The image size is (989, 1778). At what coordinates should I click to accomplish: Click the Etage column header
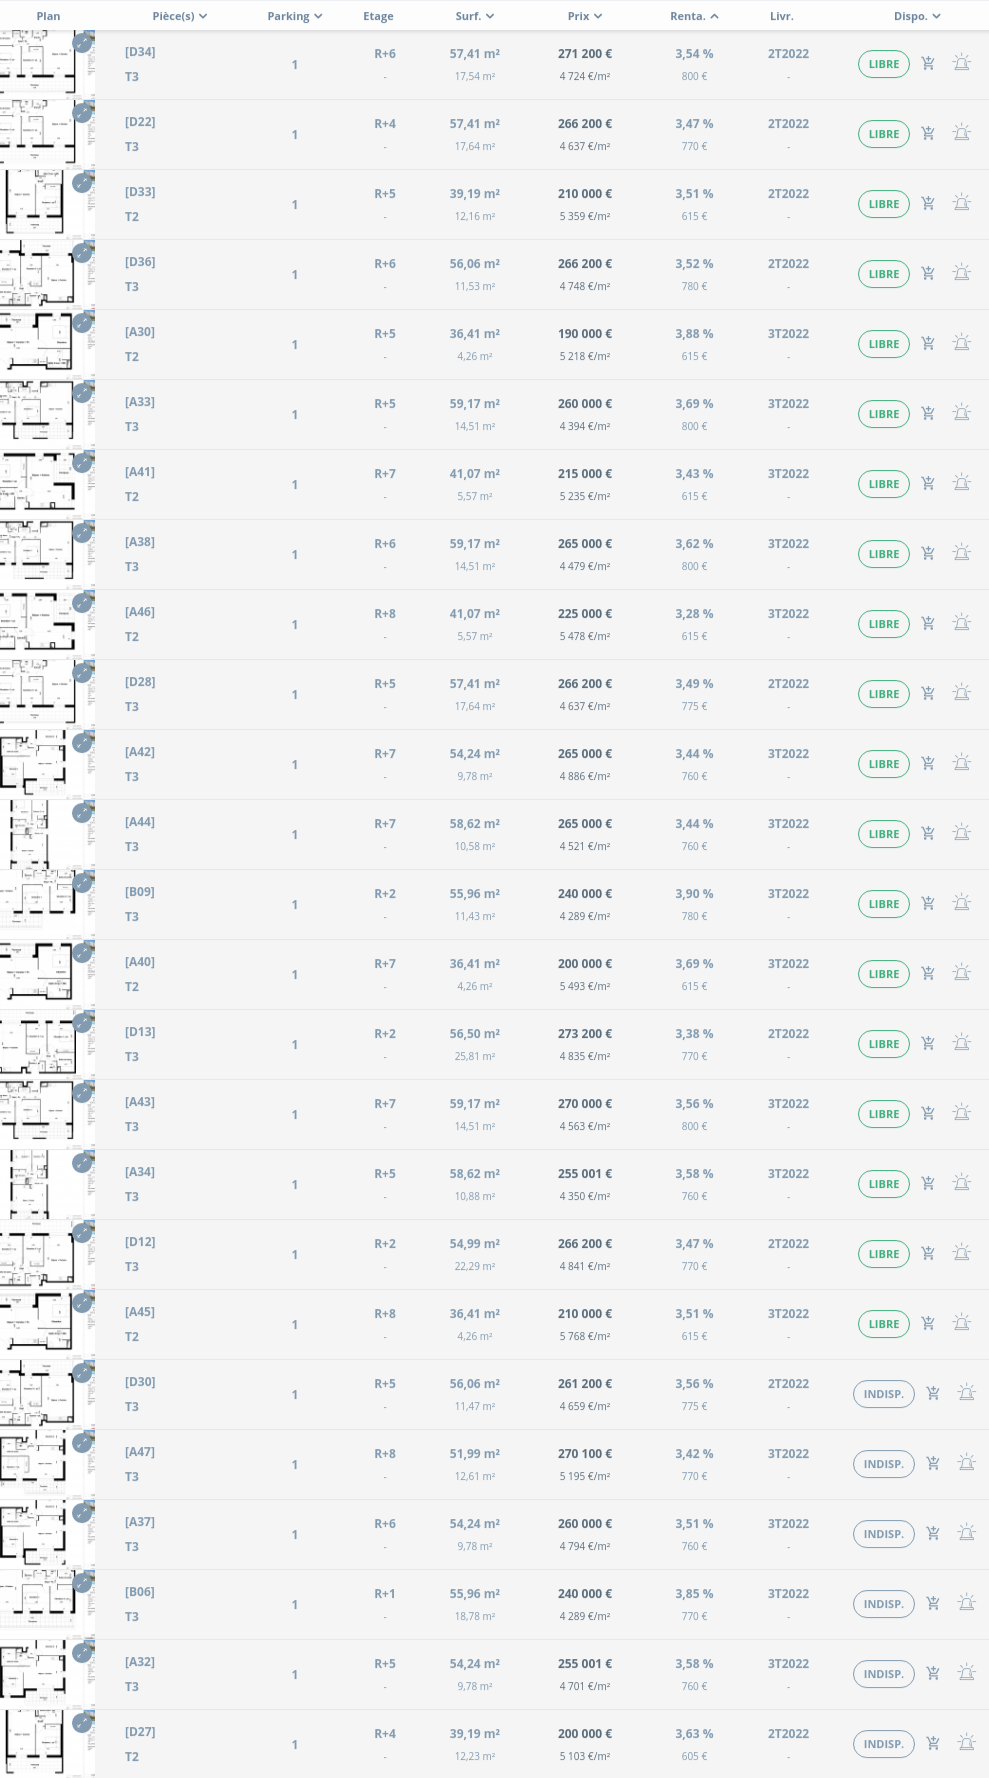pyautogui.click(x=378, y=16)
